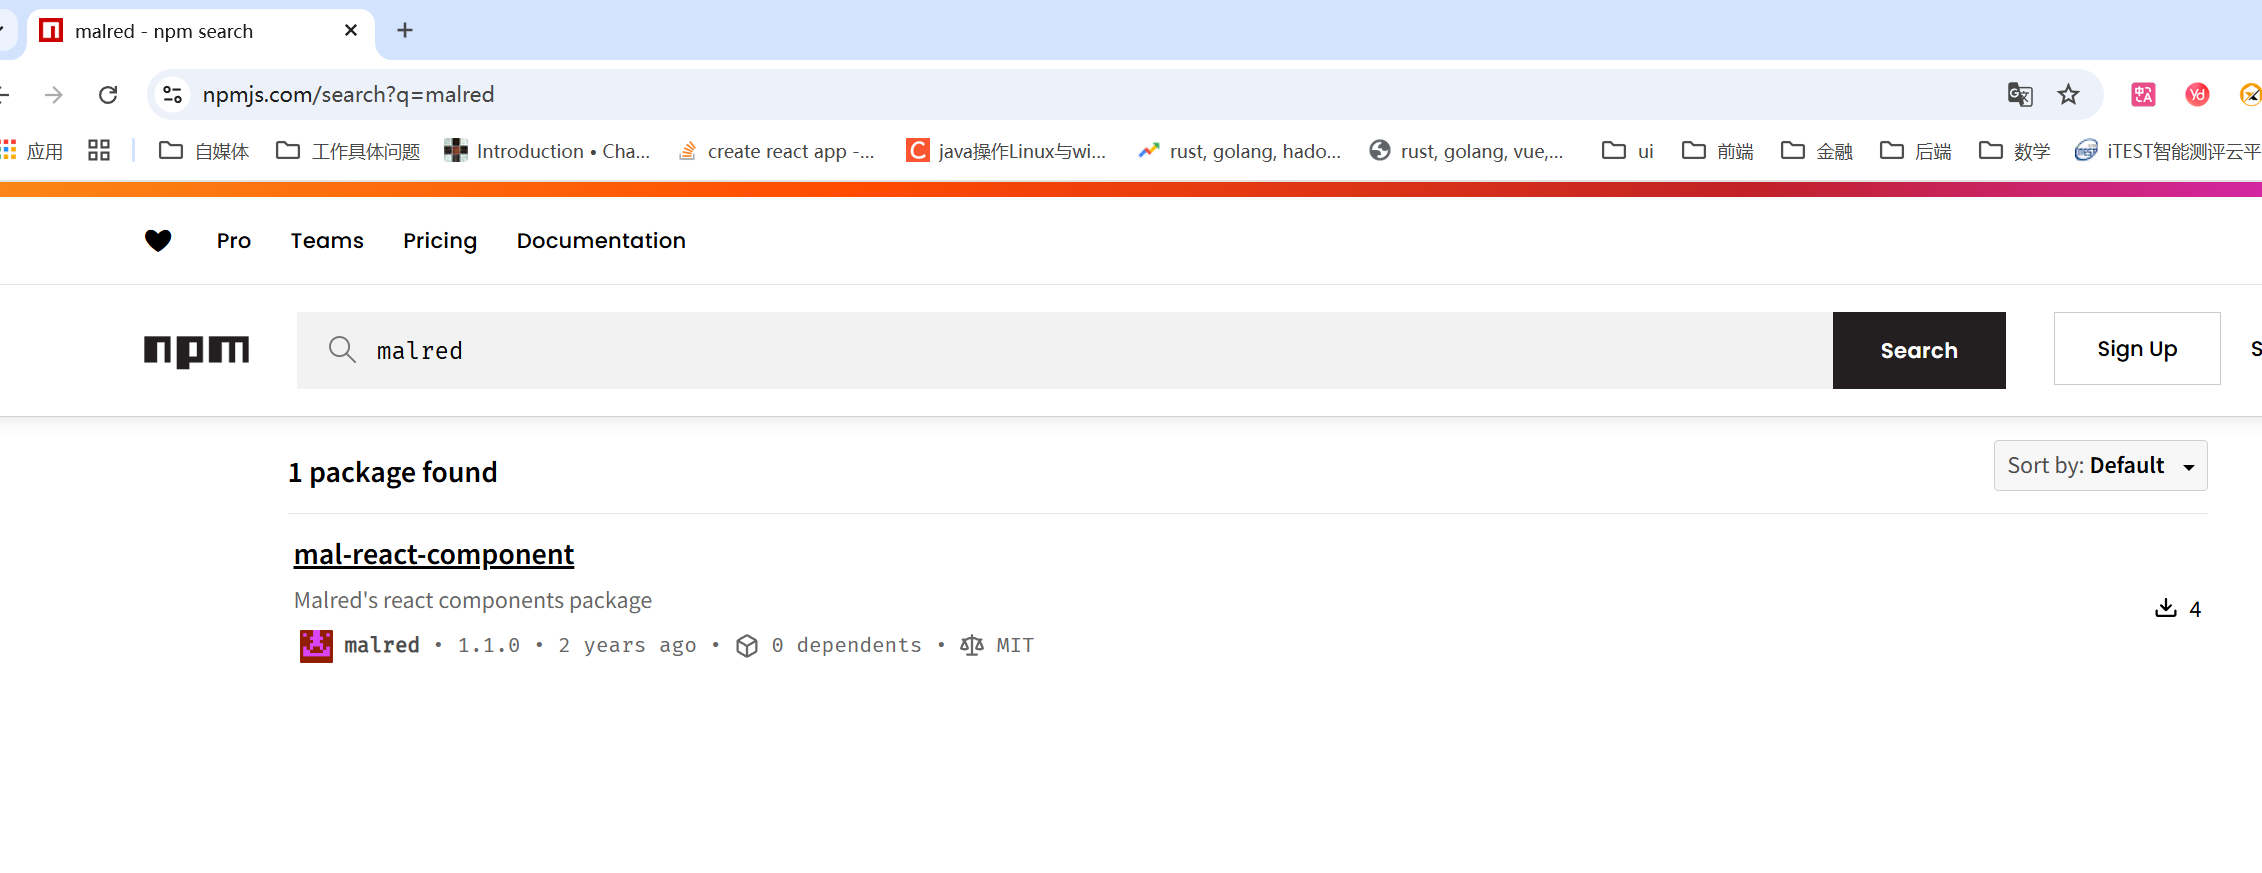
Task: Click the npm heart icon
Action: (158, 240)
